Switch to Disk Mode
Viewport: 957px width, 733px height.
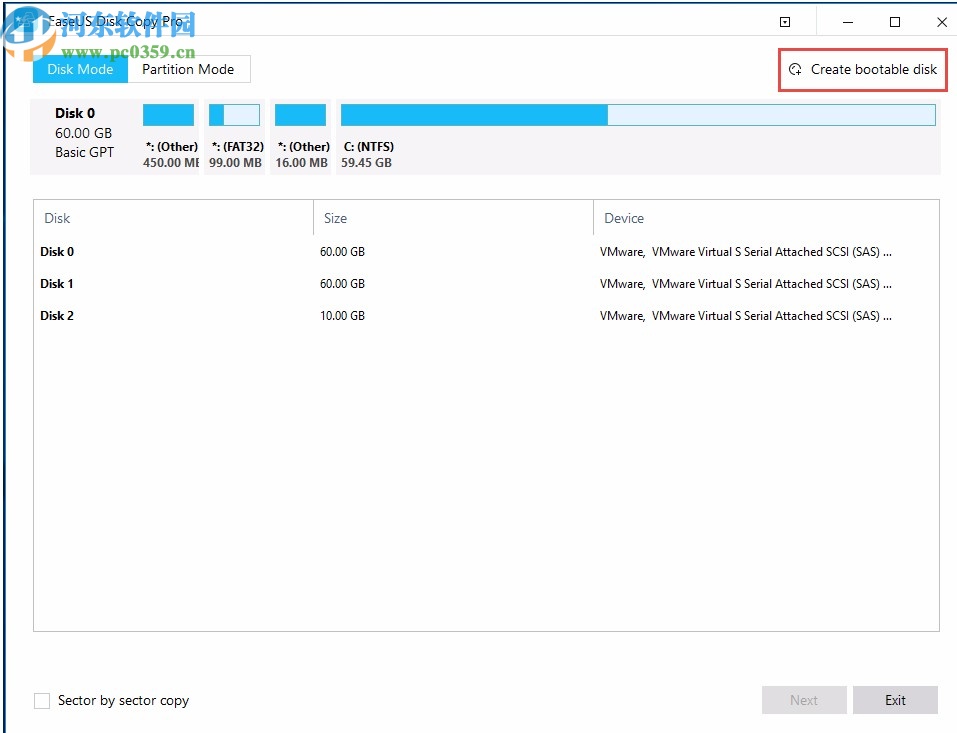(80, 69)
